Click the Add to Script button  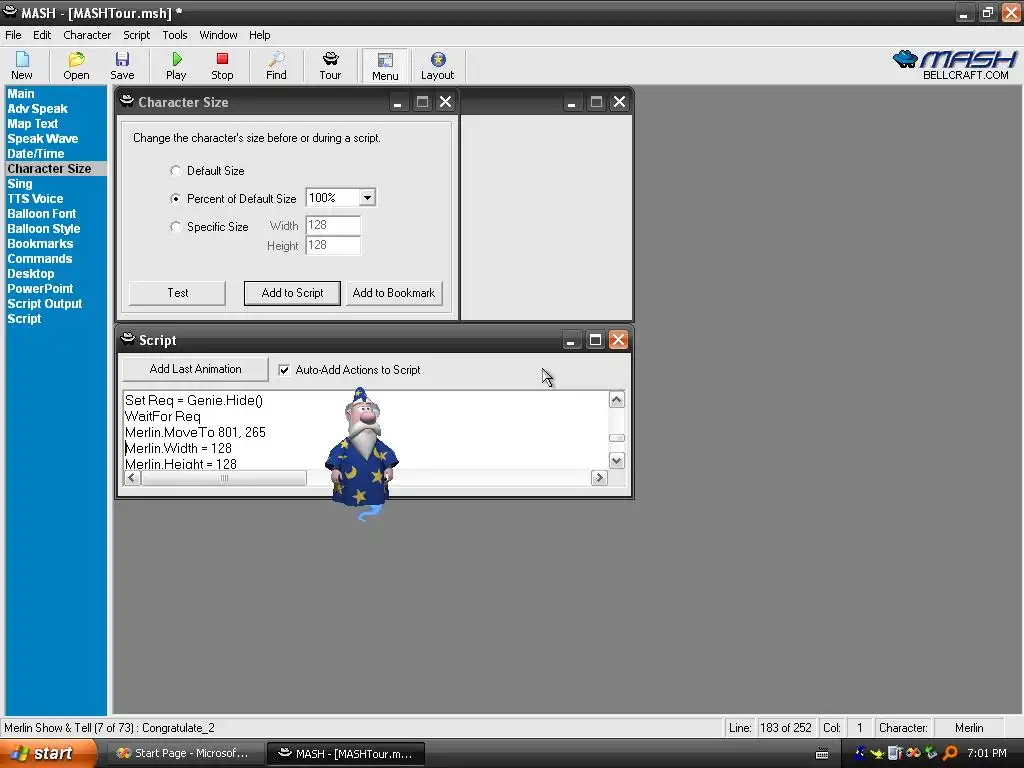pyautogui.click(x=292, y=293)
